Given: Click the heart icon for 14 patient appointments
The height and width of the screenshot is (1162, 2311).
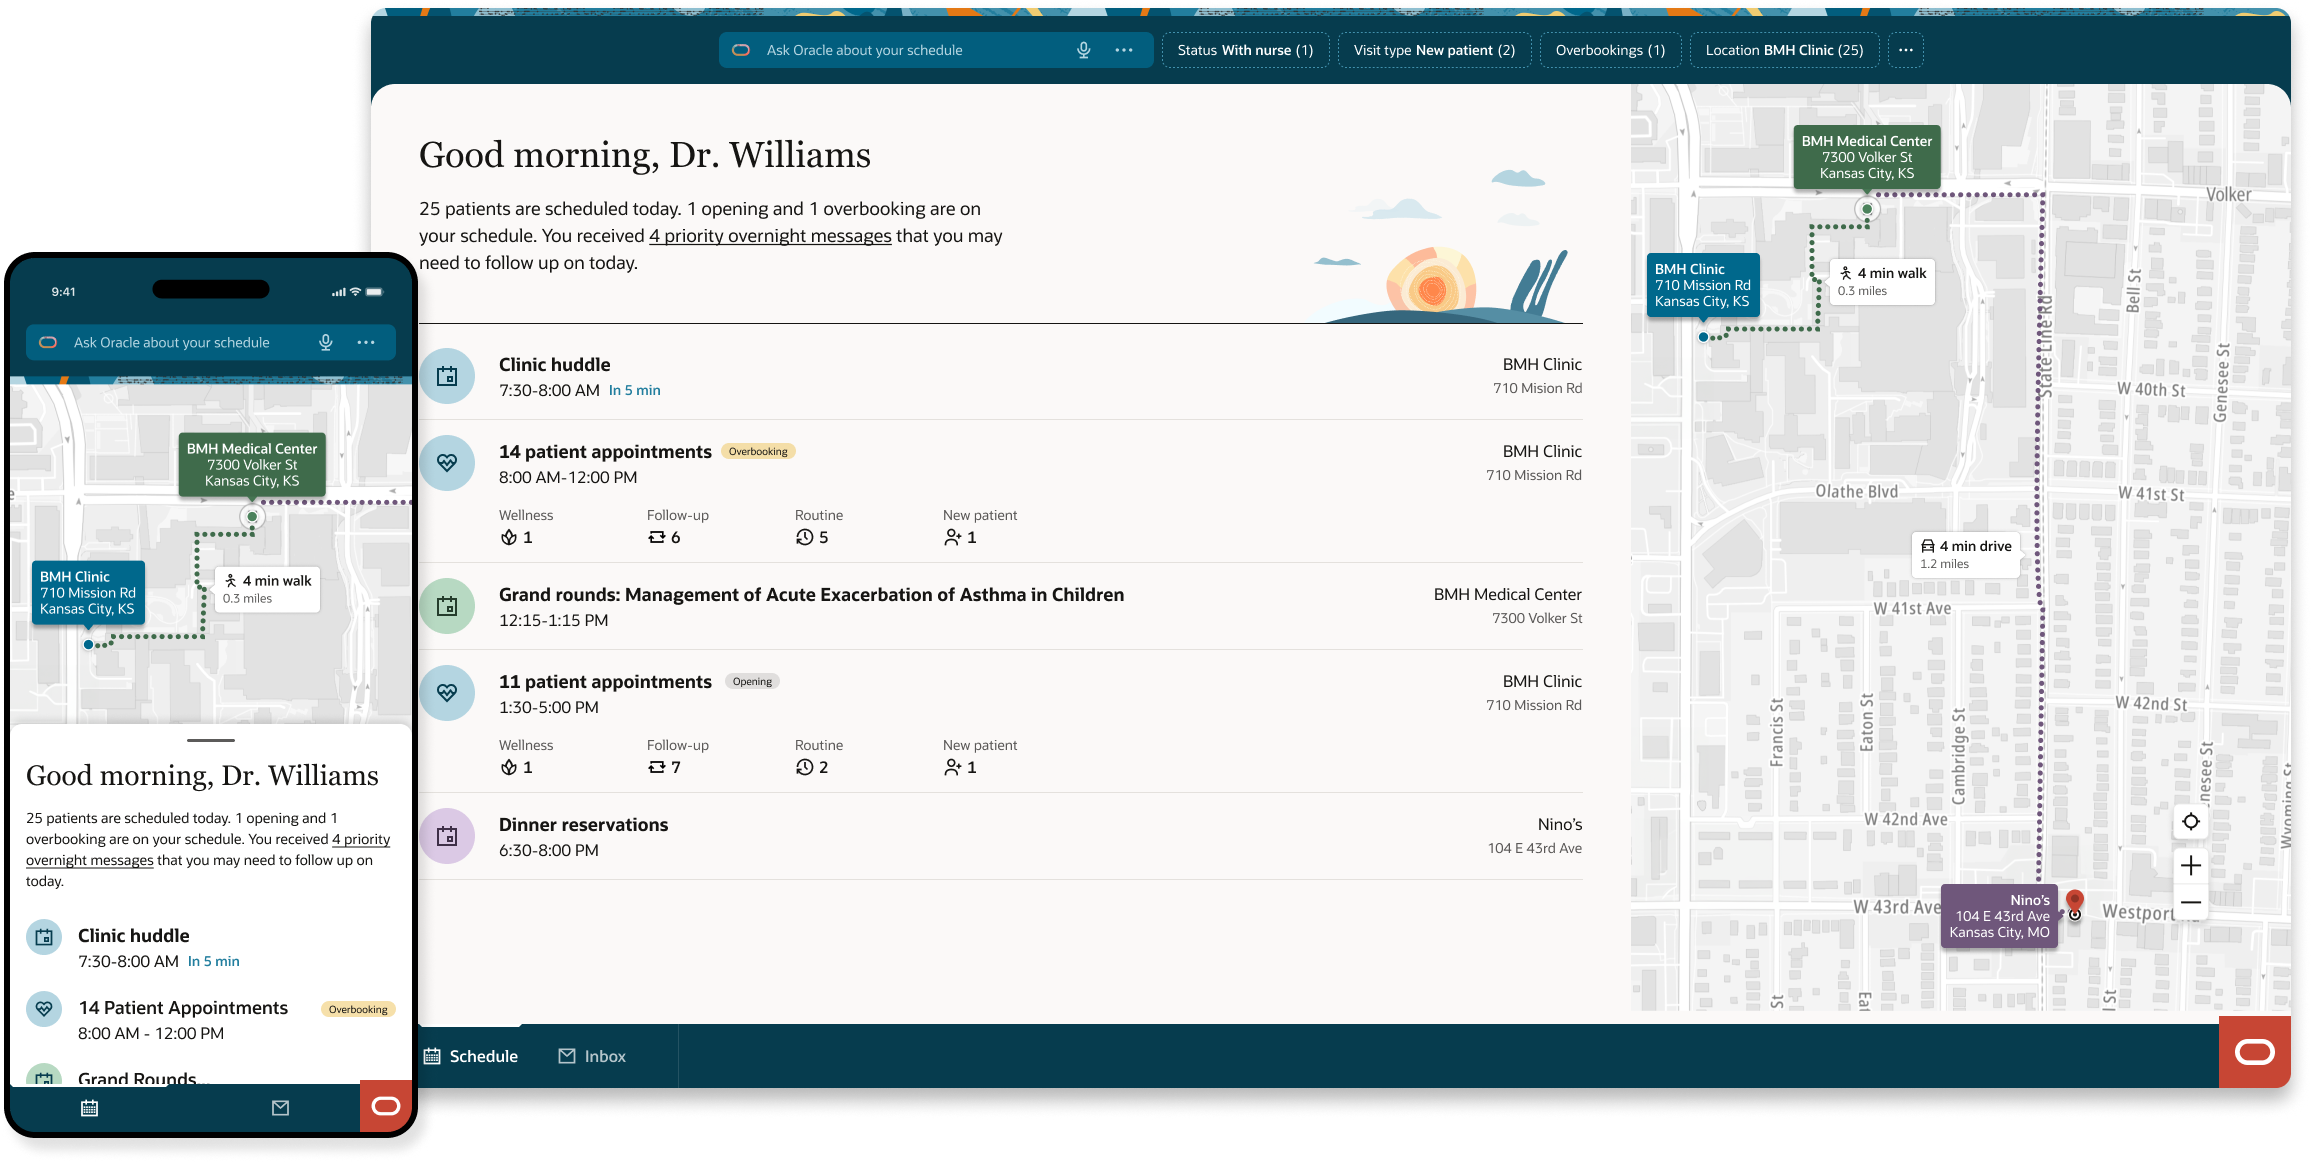Looking at the screenshot, I should tap(447, 463).
